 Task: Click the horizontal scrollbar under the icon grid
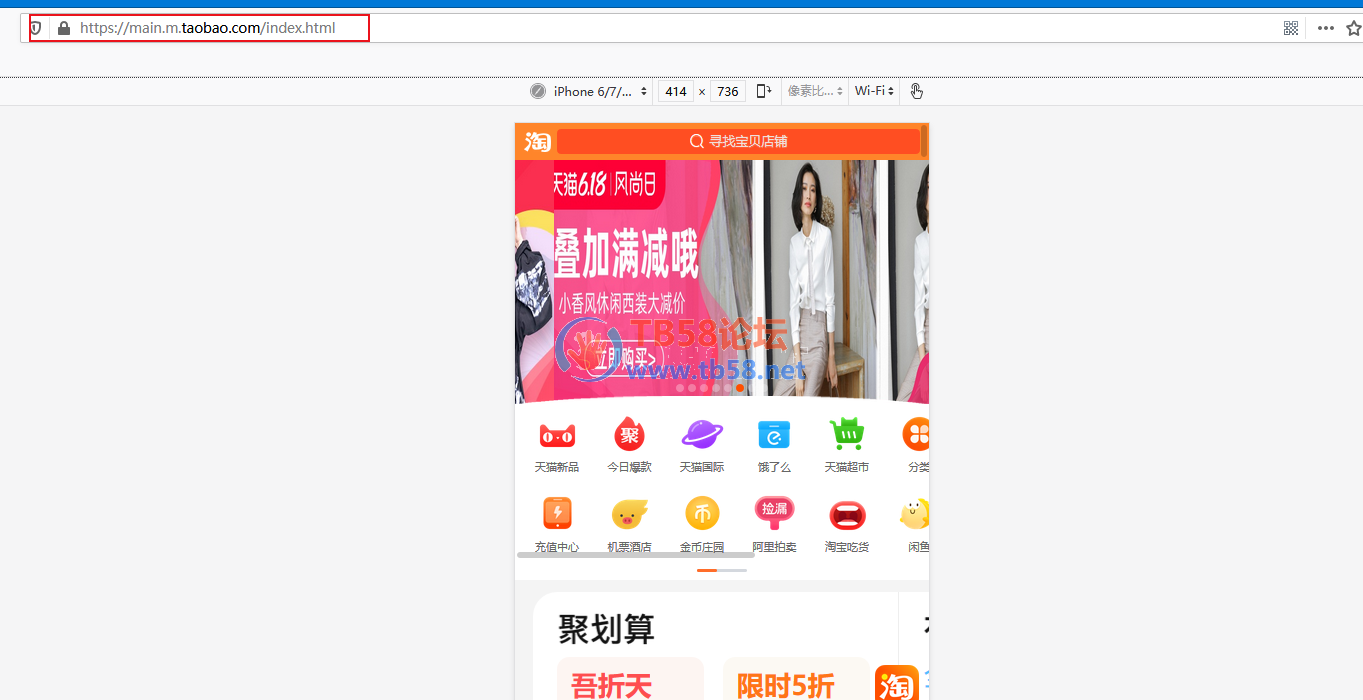(635, 554)
